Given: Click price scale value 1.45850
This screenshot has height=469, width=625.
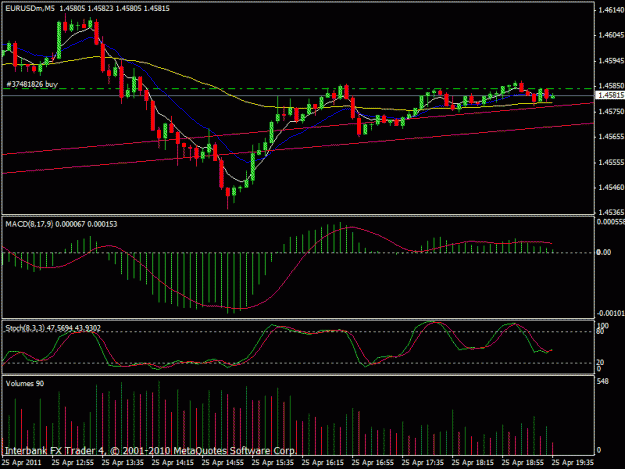Looking at the screenshot, I should 611,86.
